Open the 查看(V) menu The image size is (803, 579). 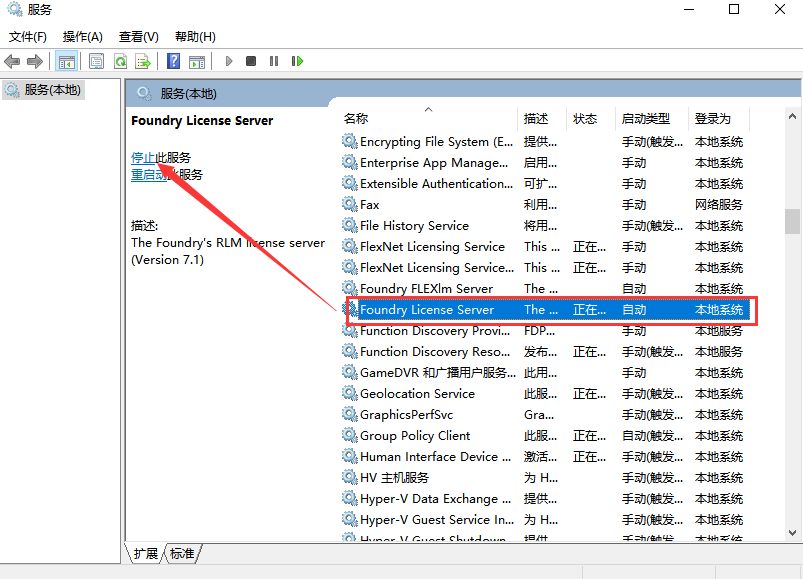pyautogui.click(x=138, y=37)
